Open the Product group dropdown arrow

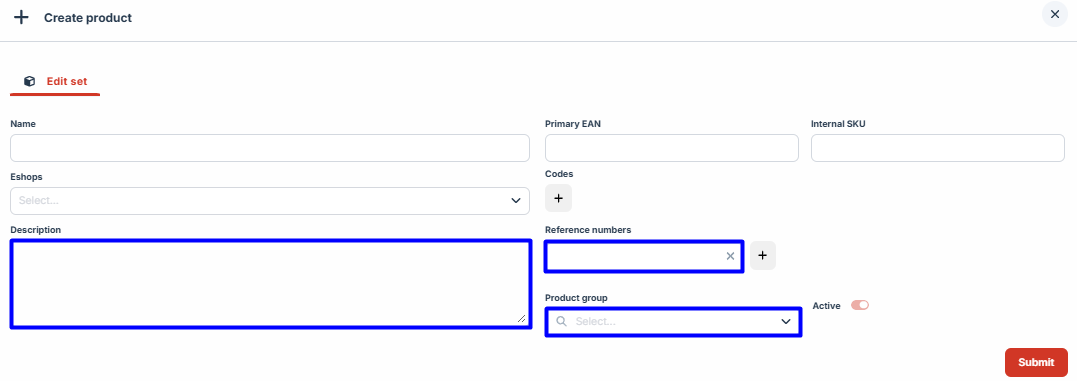tap(786, 321)
